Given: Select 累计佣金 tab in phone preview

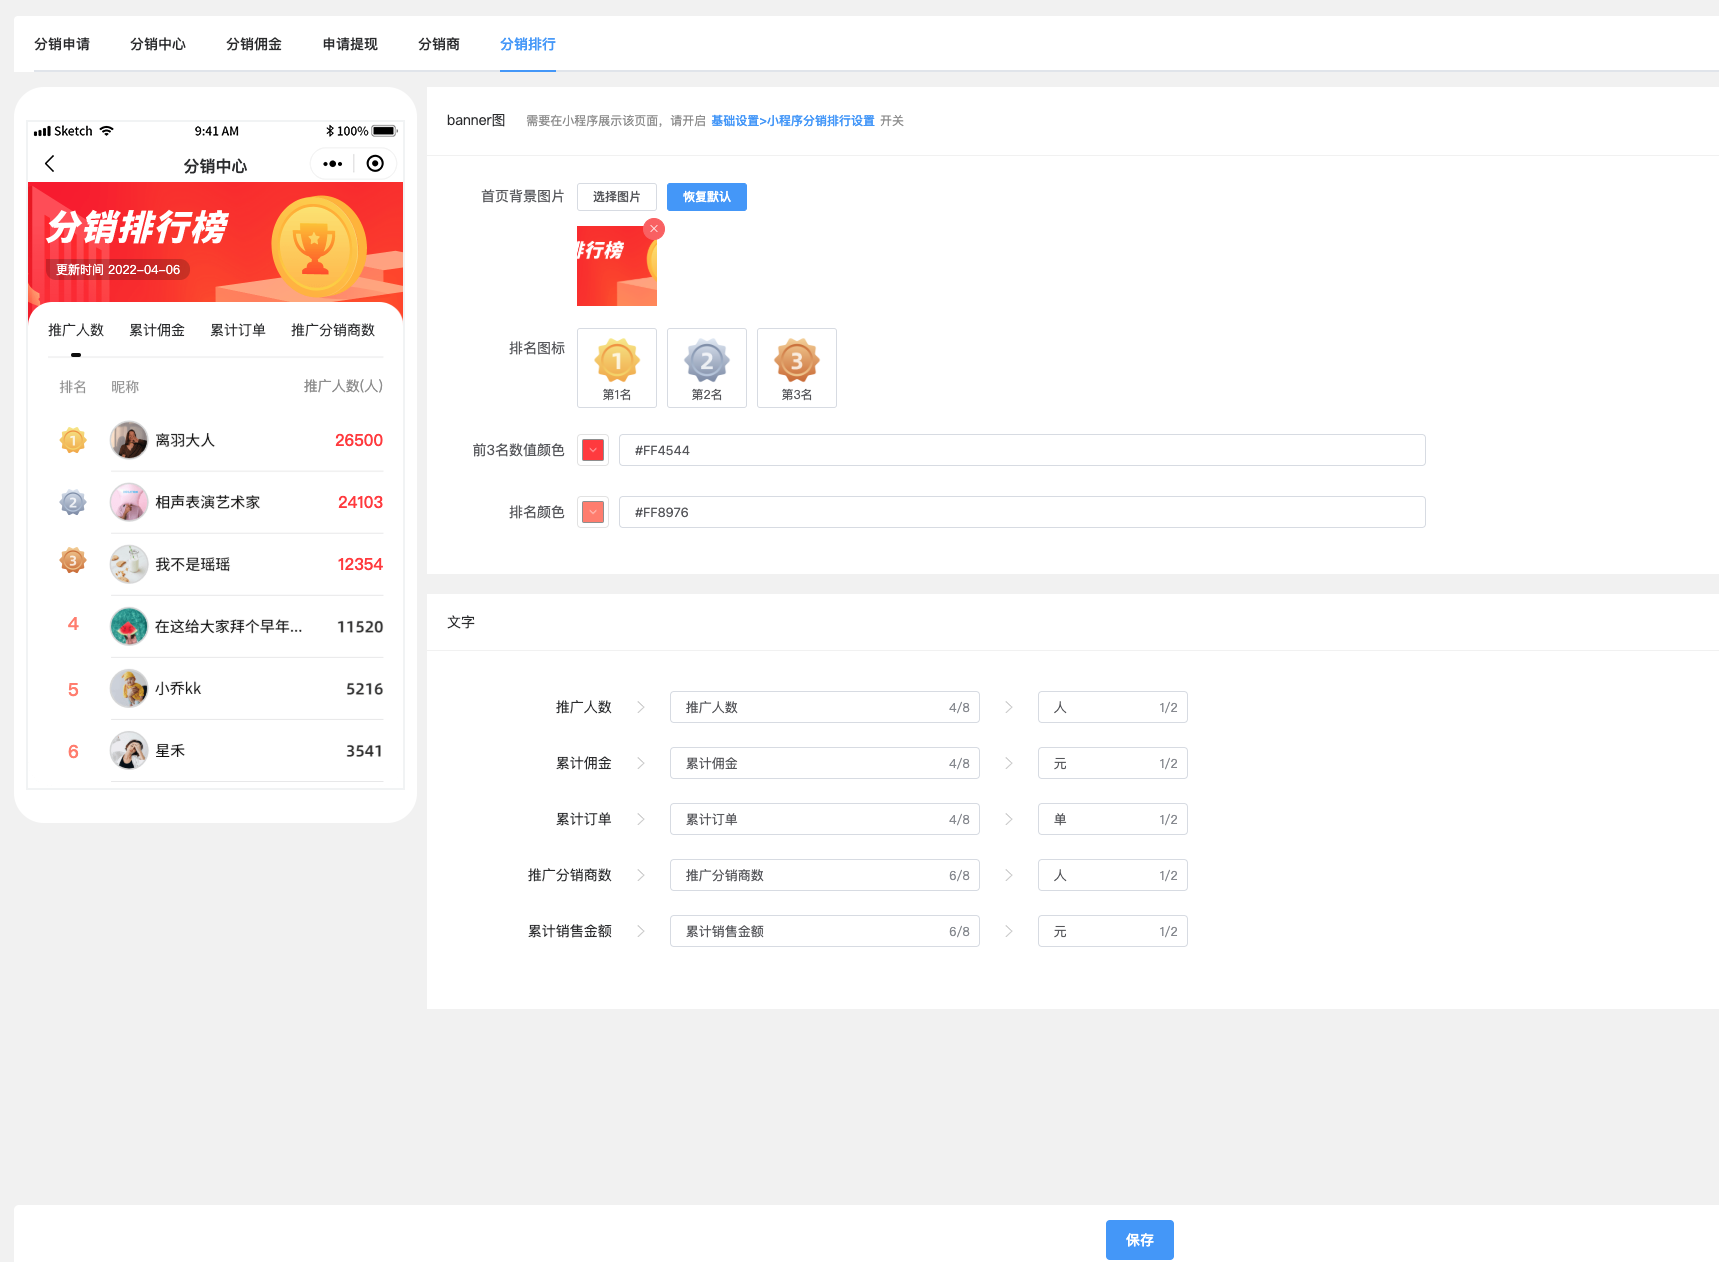Looking at the screenshot, I should click(157, 330).
